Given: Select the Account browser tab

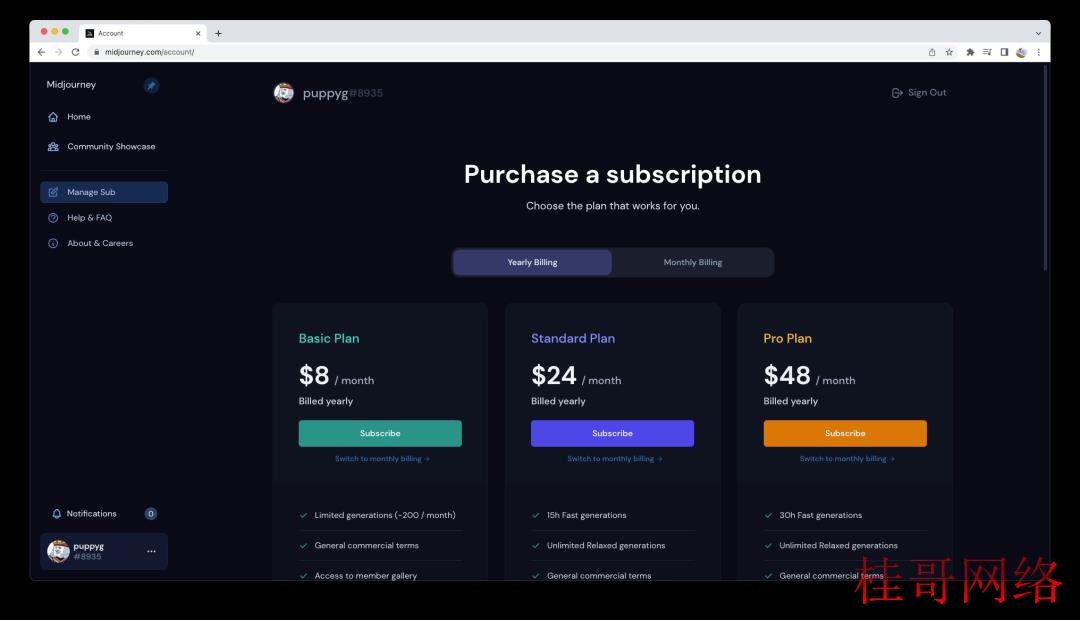Looking at the screenshot, I should tap(143, 33).
